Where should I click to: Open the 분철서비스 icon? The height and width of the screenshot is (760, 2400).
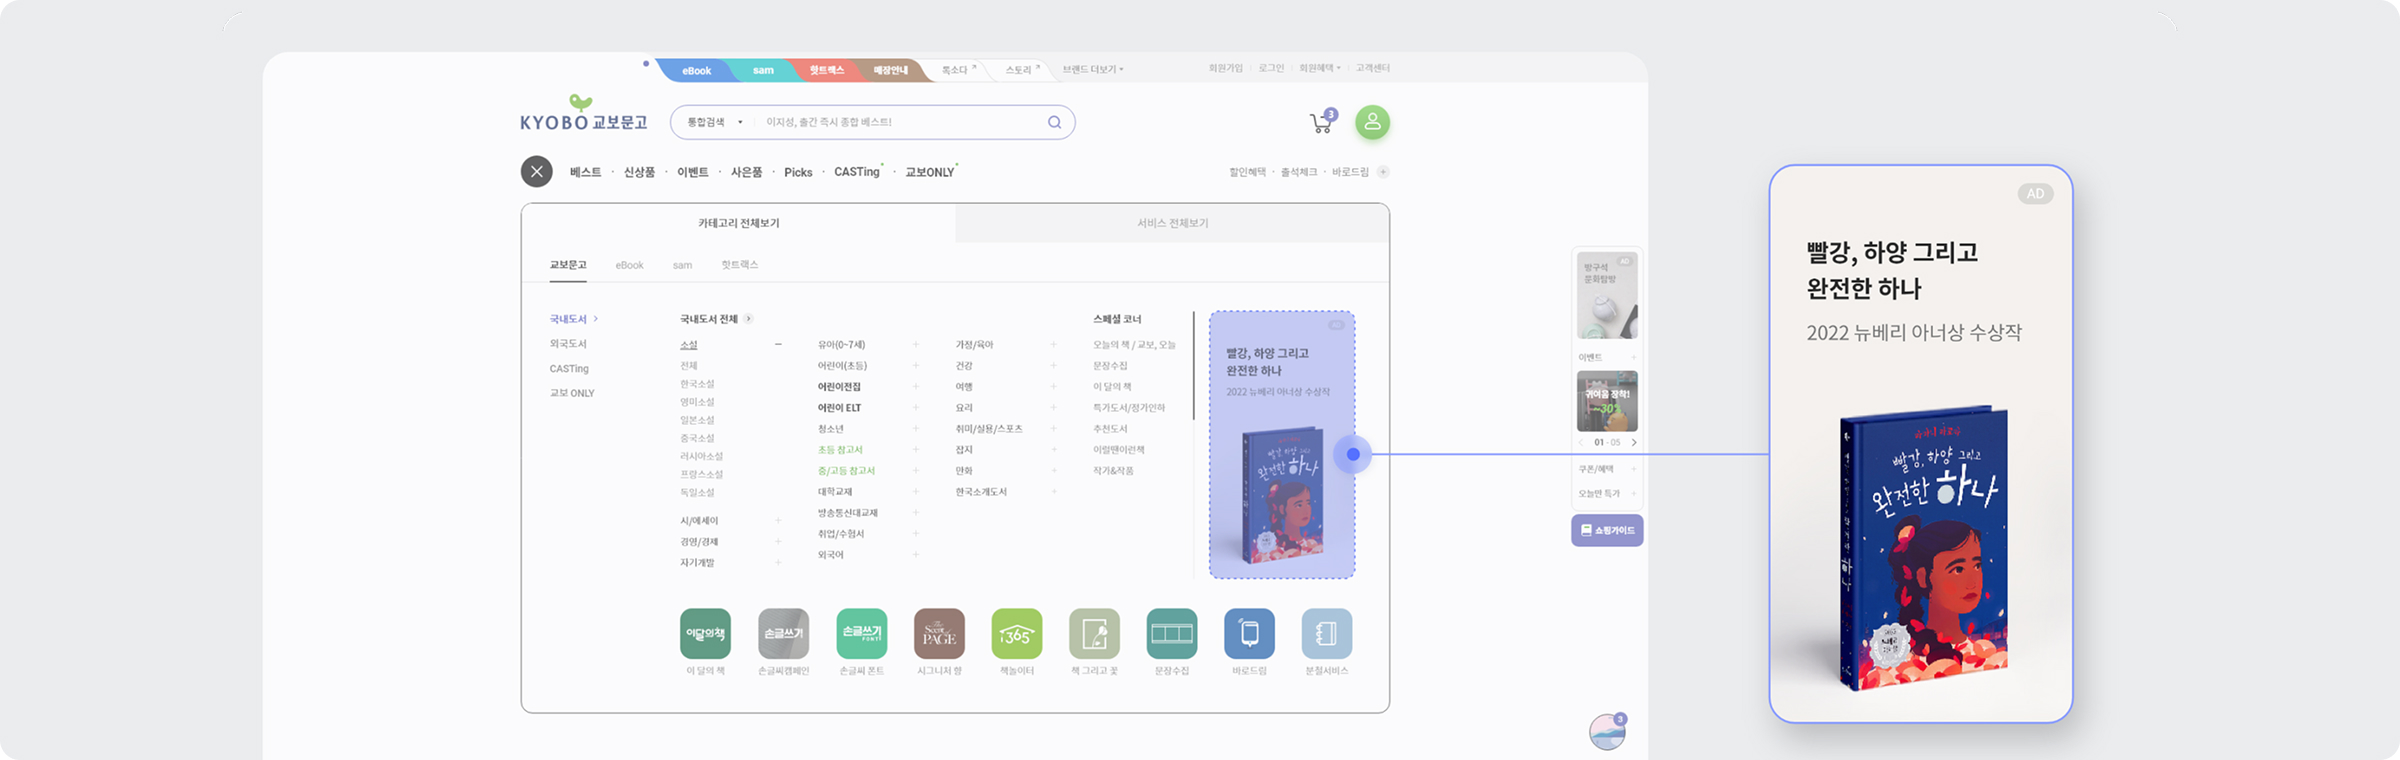[1327, 633]
